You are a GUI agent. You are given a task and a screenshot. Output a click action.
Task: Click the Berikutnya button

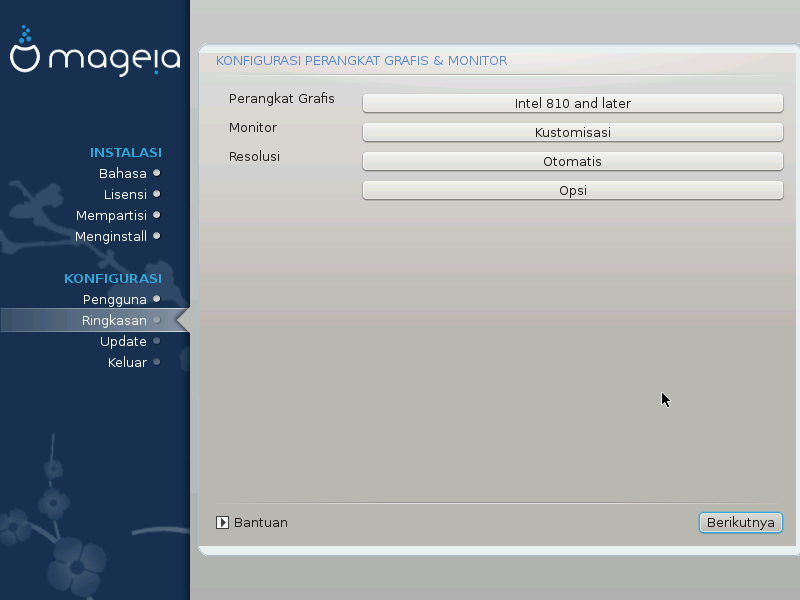click(x=740, y=522)
